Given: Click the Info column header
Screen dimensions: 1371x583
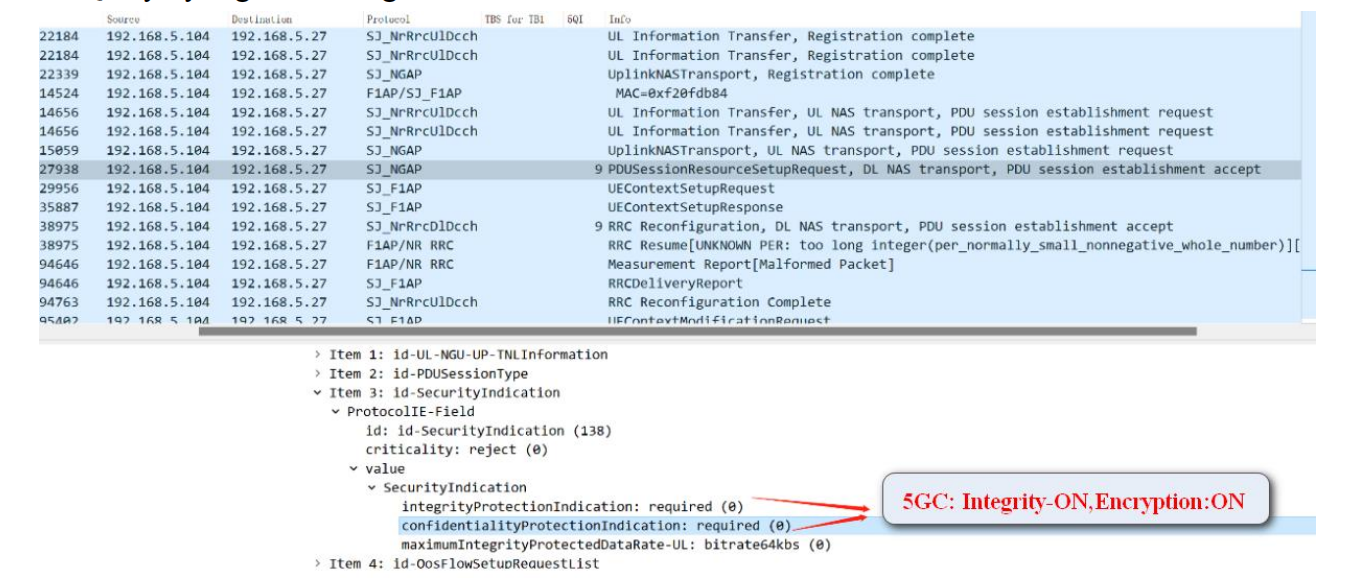Looking at the screenshot, I should pyautogui.click(x=619, y=19).
